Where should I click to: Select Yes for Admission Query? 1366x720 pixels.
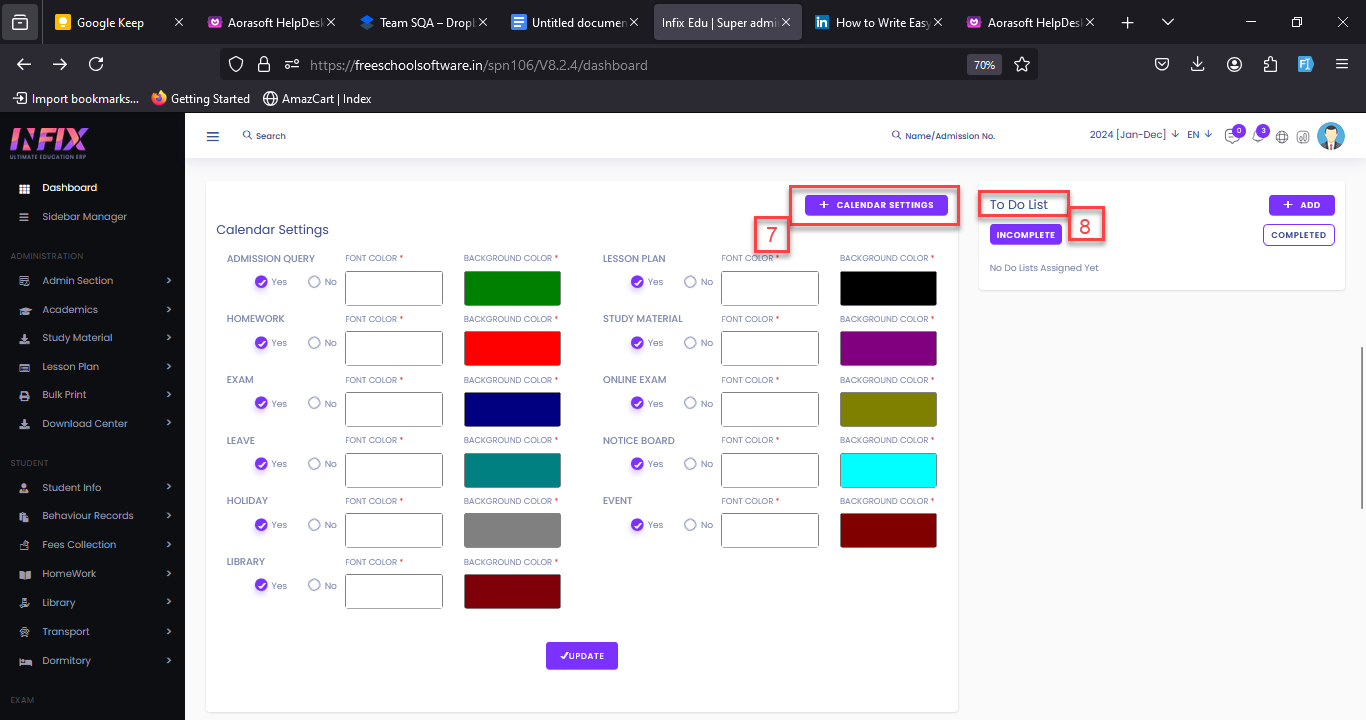(261, 282)
